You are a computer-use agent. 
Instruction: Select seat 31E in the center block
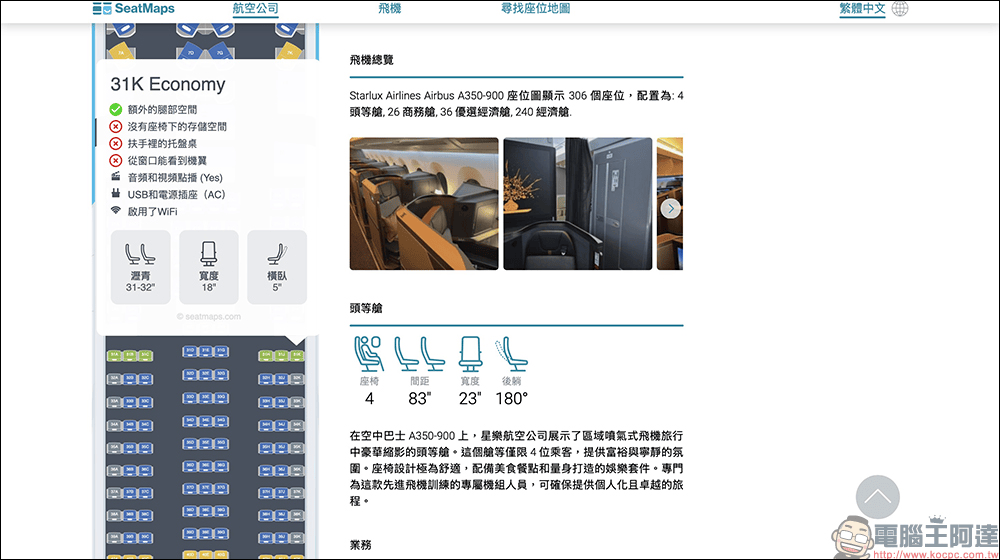tap(205, 351)
